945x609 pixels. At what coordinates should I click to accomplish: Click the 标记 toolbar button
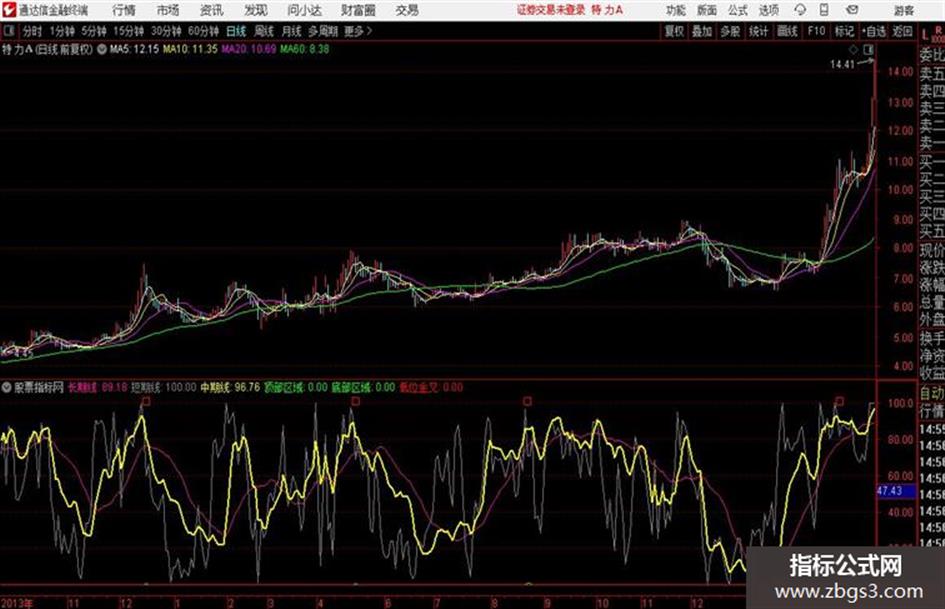tap(844, 31)
